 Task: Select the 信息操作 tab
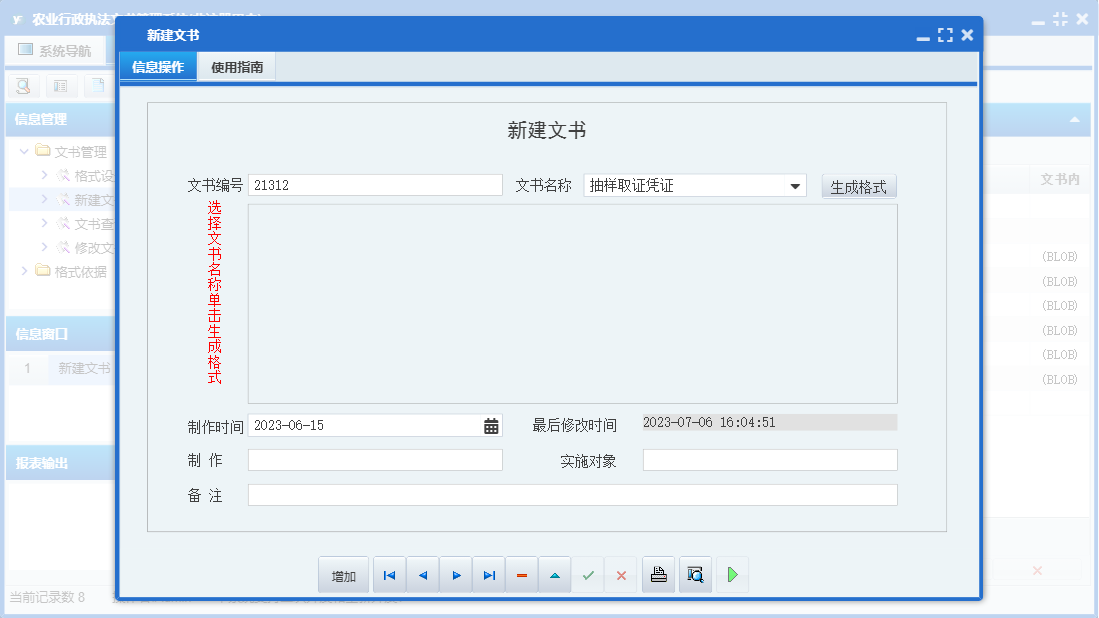[x=157, y=66]
